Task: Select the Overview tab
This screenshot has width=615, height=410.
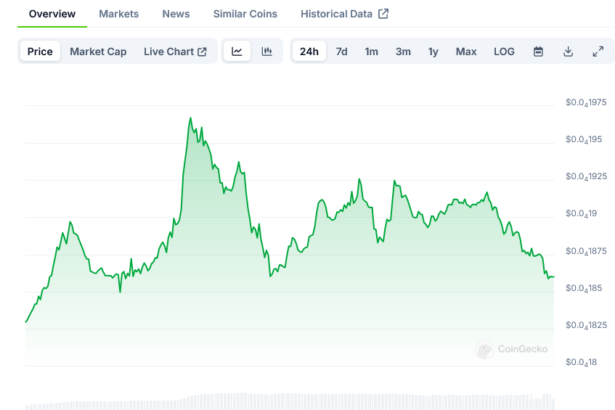Action: 52,14
